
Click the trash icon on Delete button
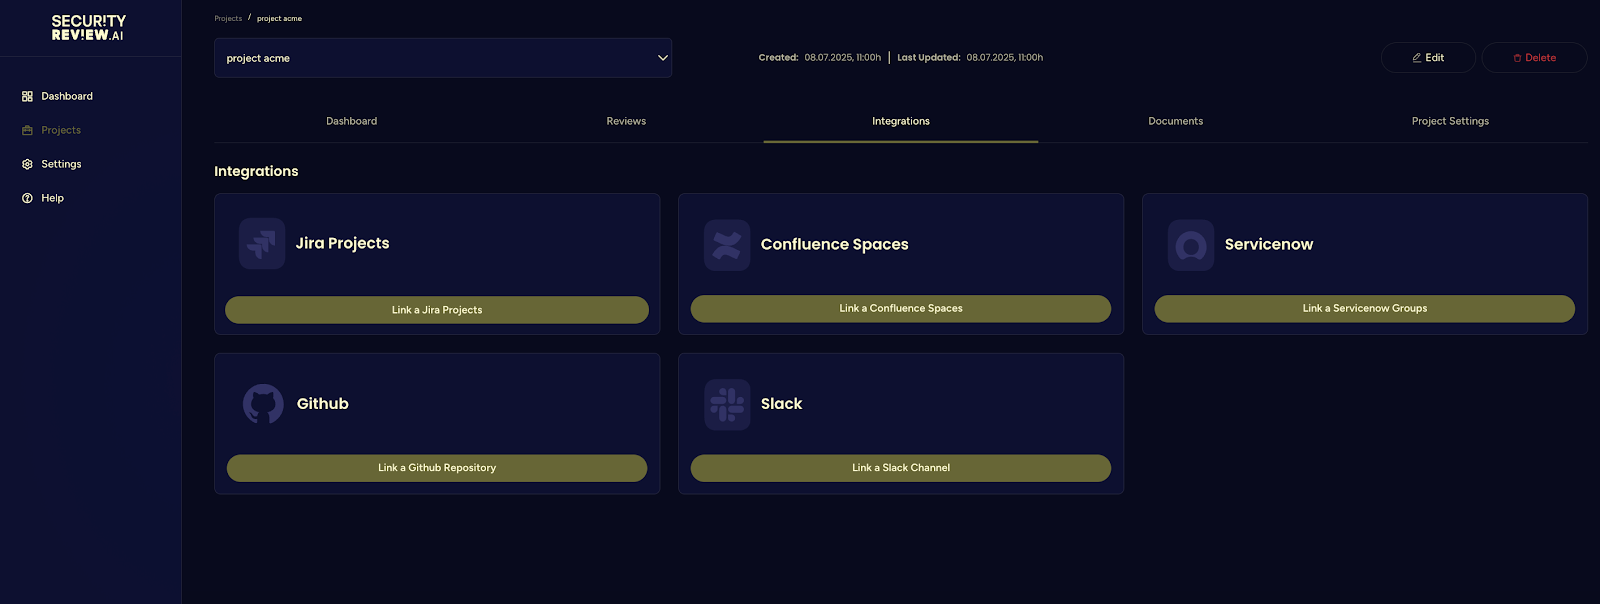click(x=1517, y=58)
